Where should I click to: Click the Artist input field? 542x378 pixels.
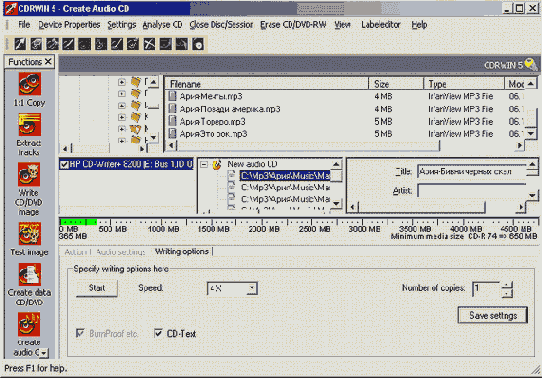tap(471, 190)
